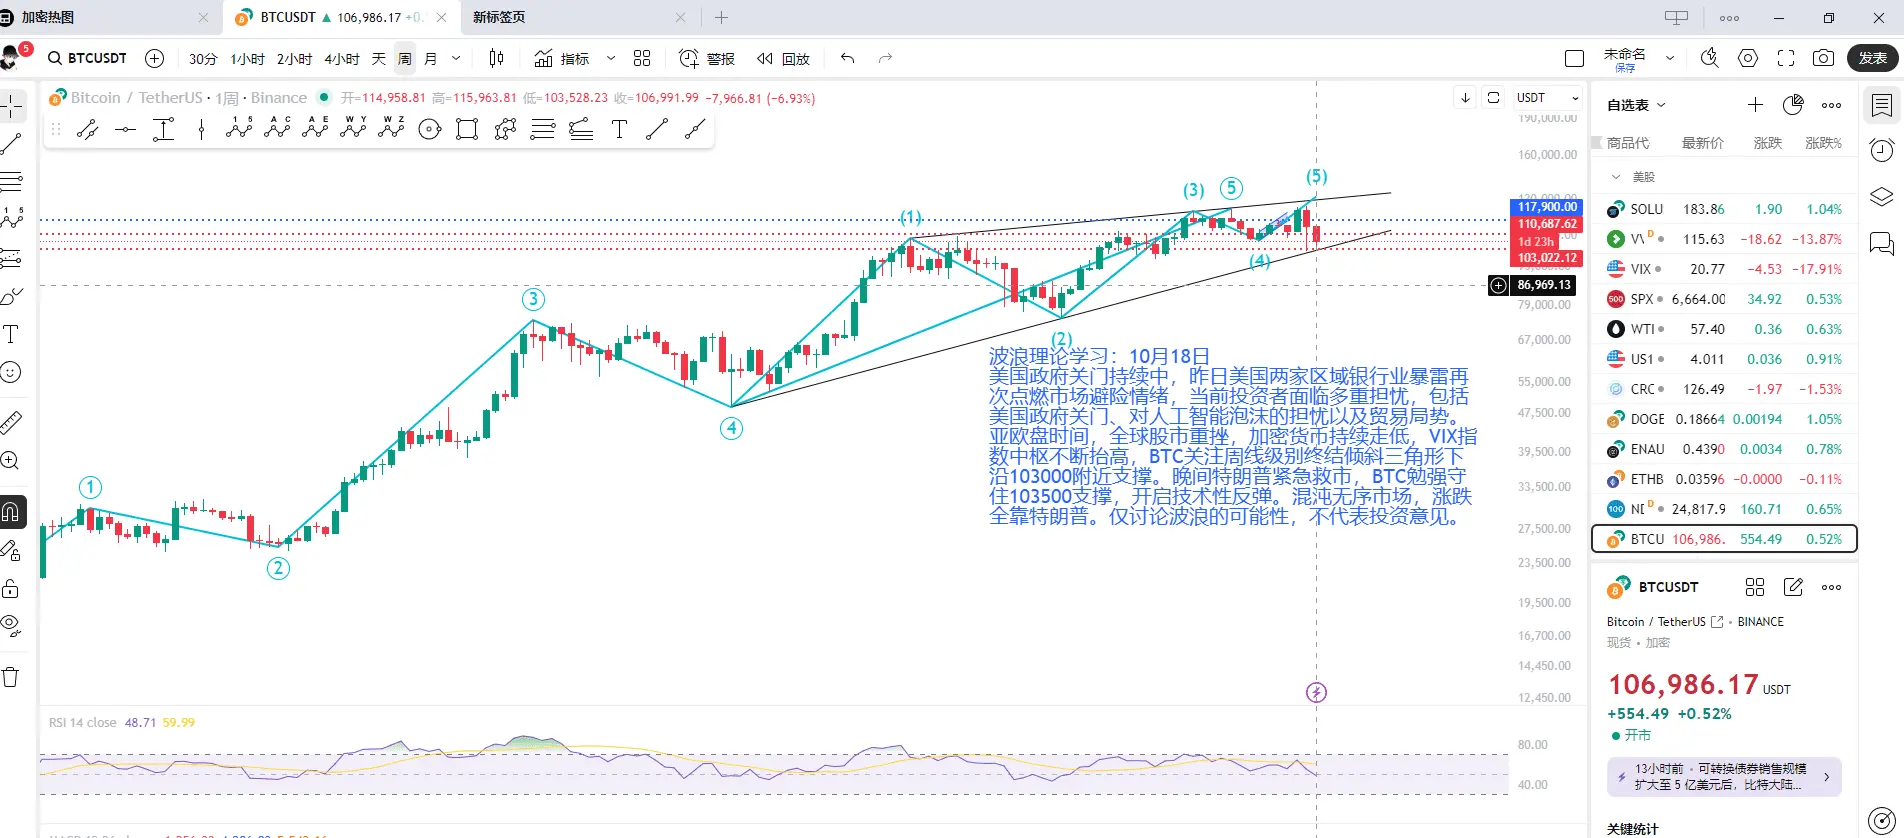Select the text annotation tool in left sidebar
The height and width of the screenshot is (838, 1904).
point(12,334)
